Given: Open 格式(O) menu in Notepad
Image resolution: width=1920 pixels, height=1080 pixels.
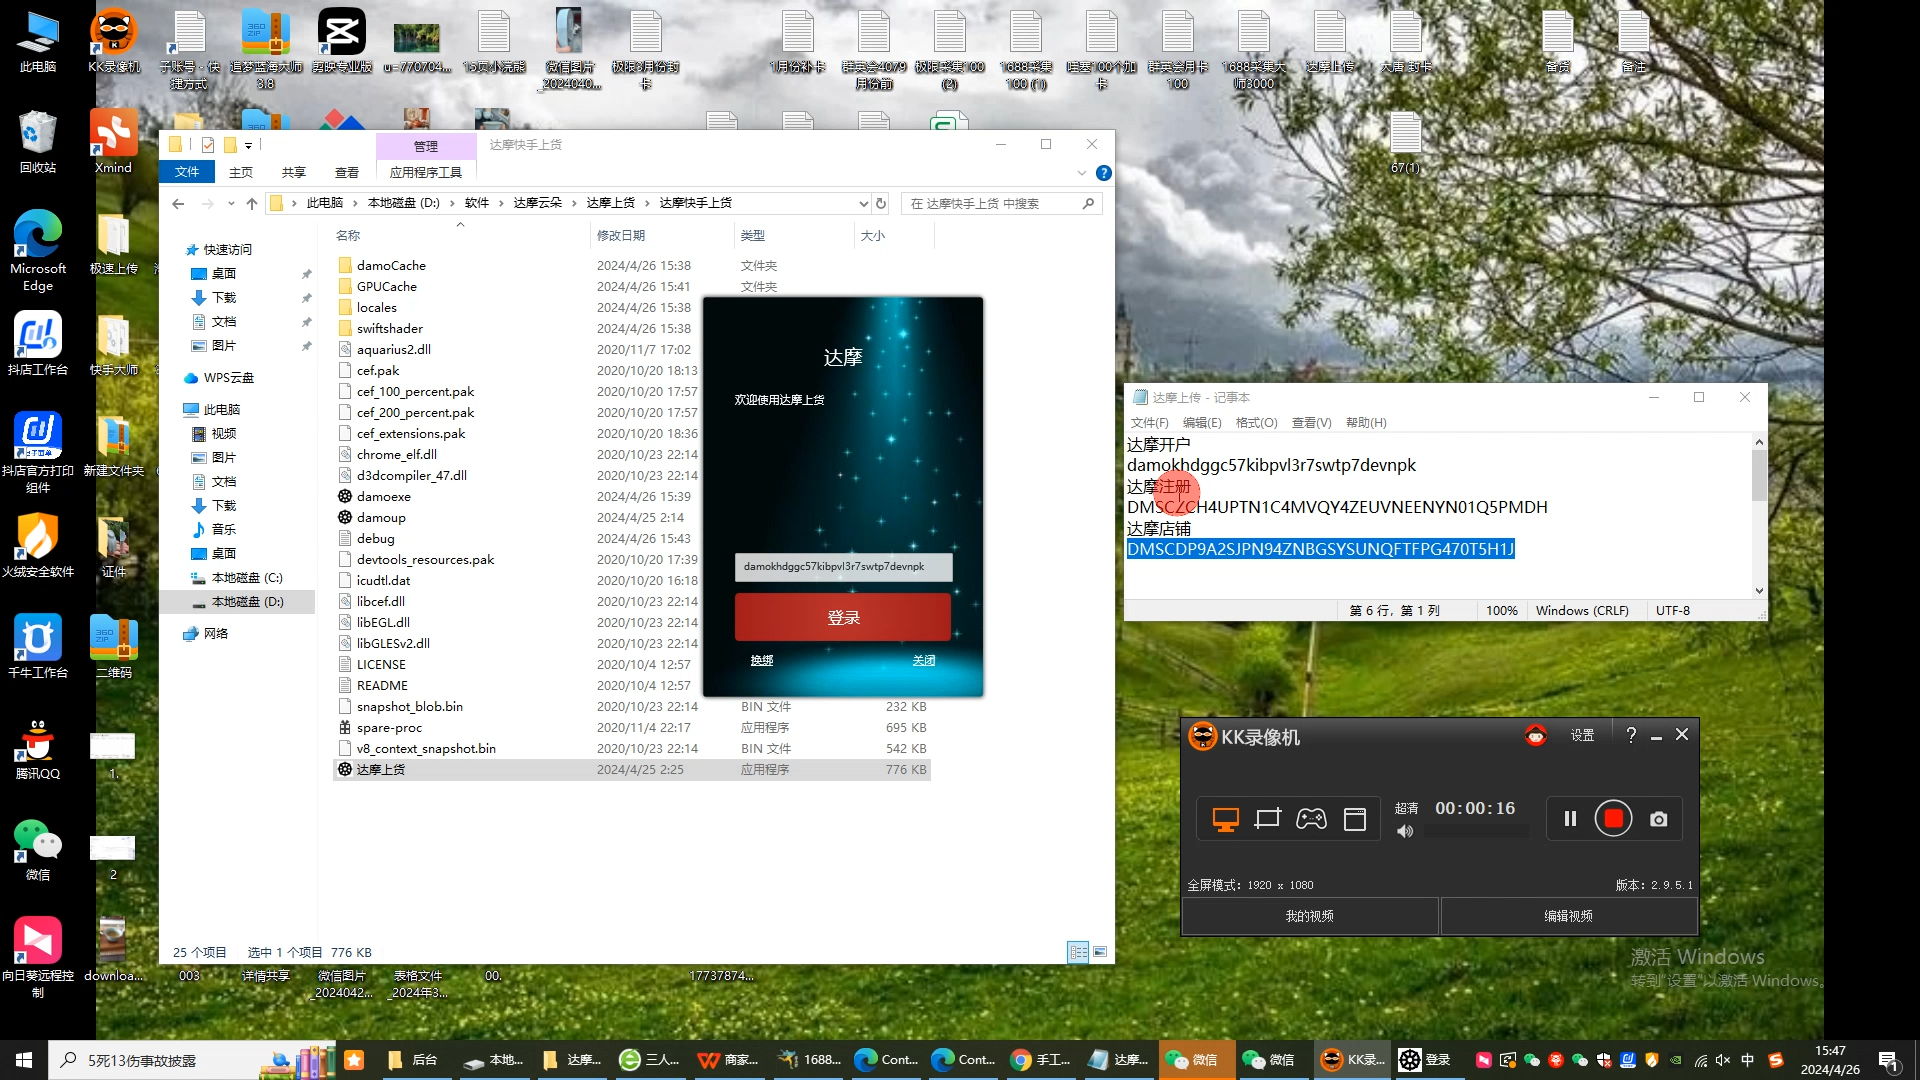Looking at the screenshot, I should [1256, 422].
